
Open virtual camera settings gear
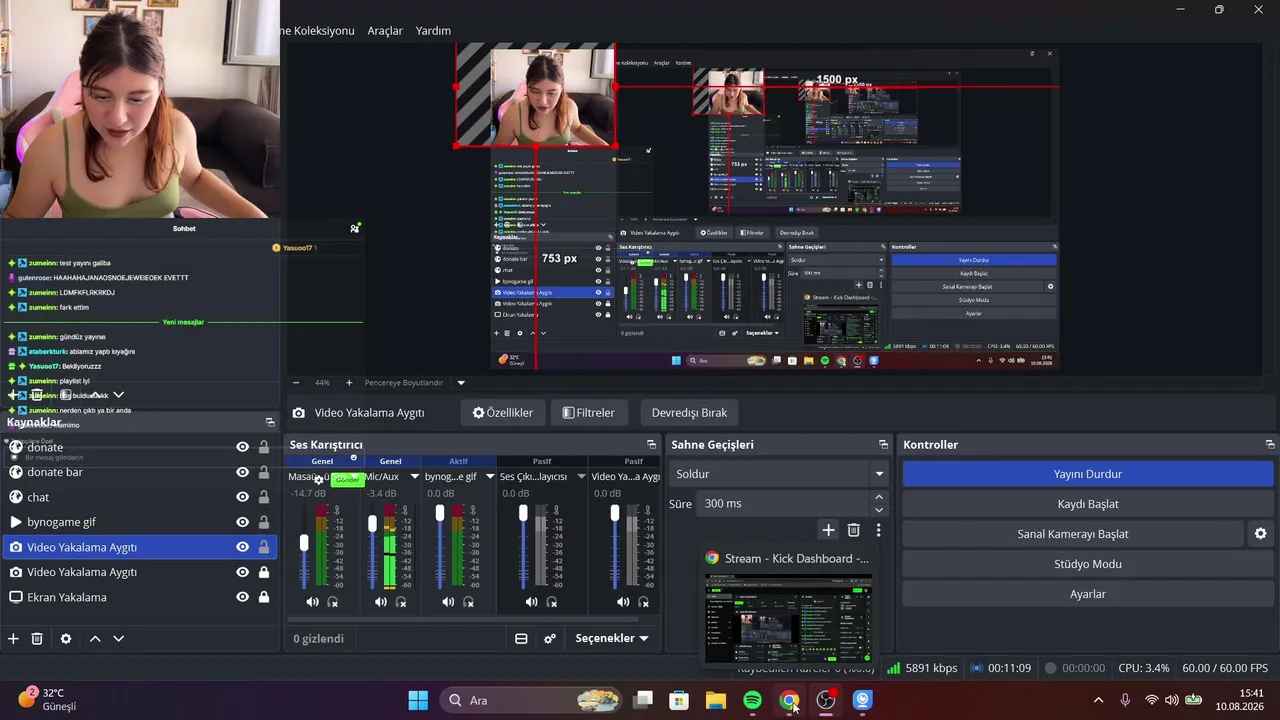coord(1260,534)
